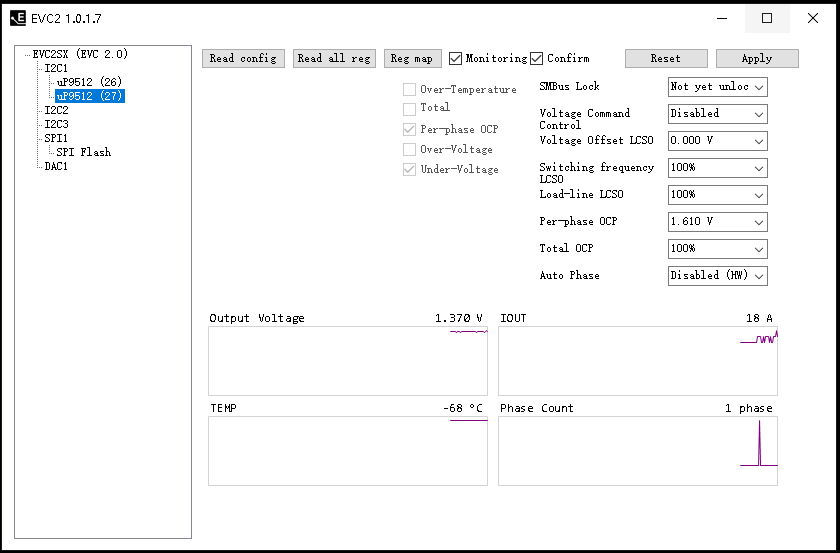Maximize the EVC2 window
The height and width of the screenshot is (553, 840).
767,18
